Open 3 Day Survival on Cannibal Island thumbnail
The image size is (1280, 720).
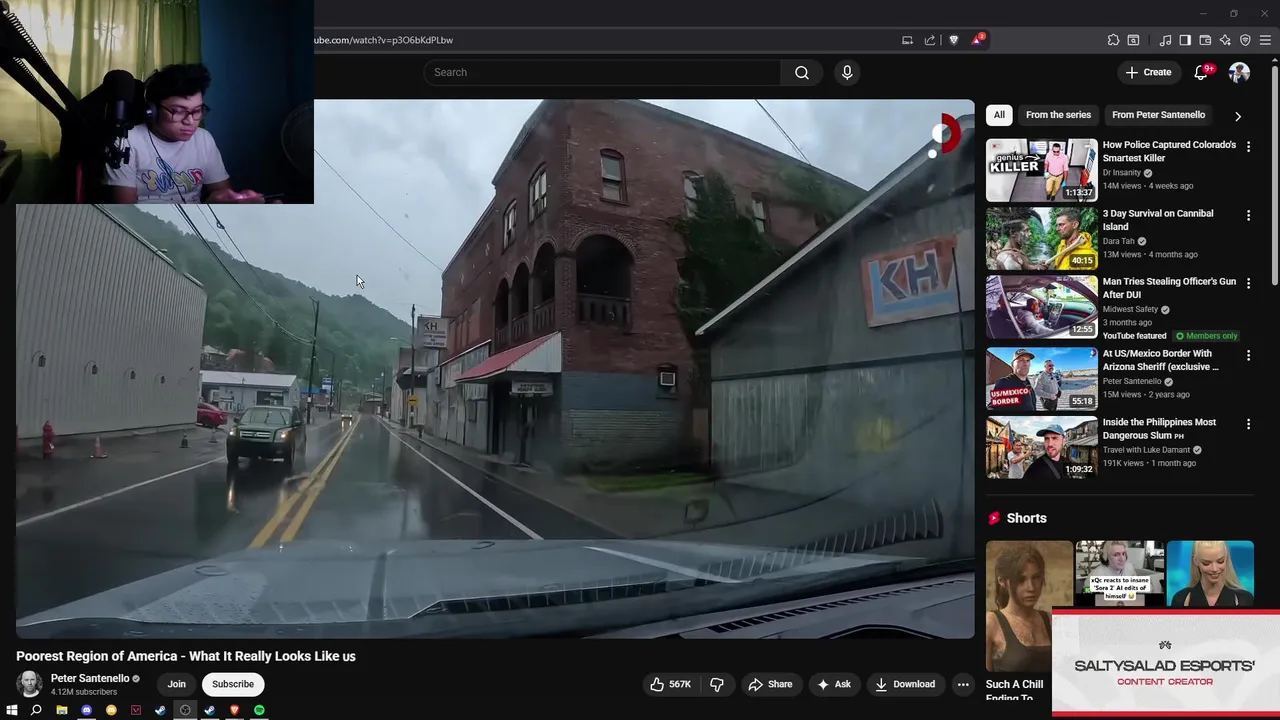tap(1041, 239)
